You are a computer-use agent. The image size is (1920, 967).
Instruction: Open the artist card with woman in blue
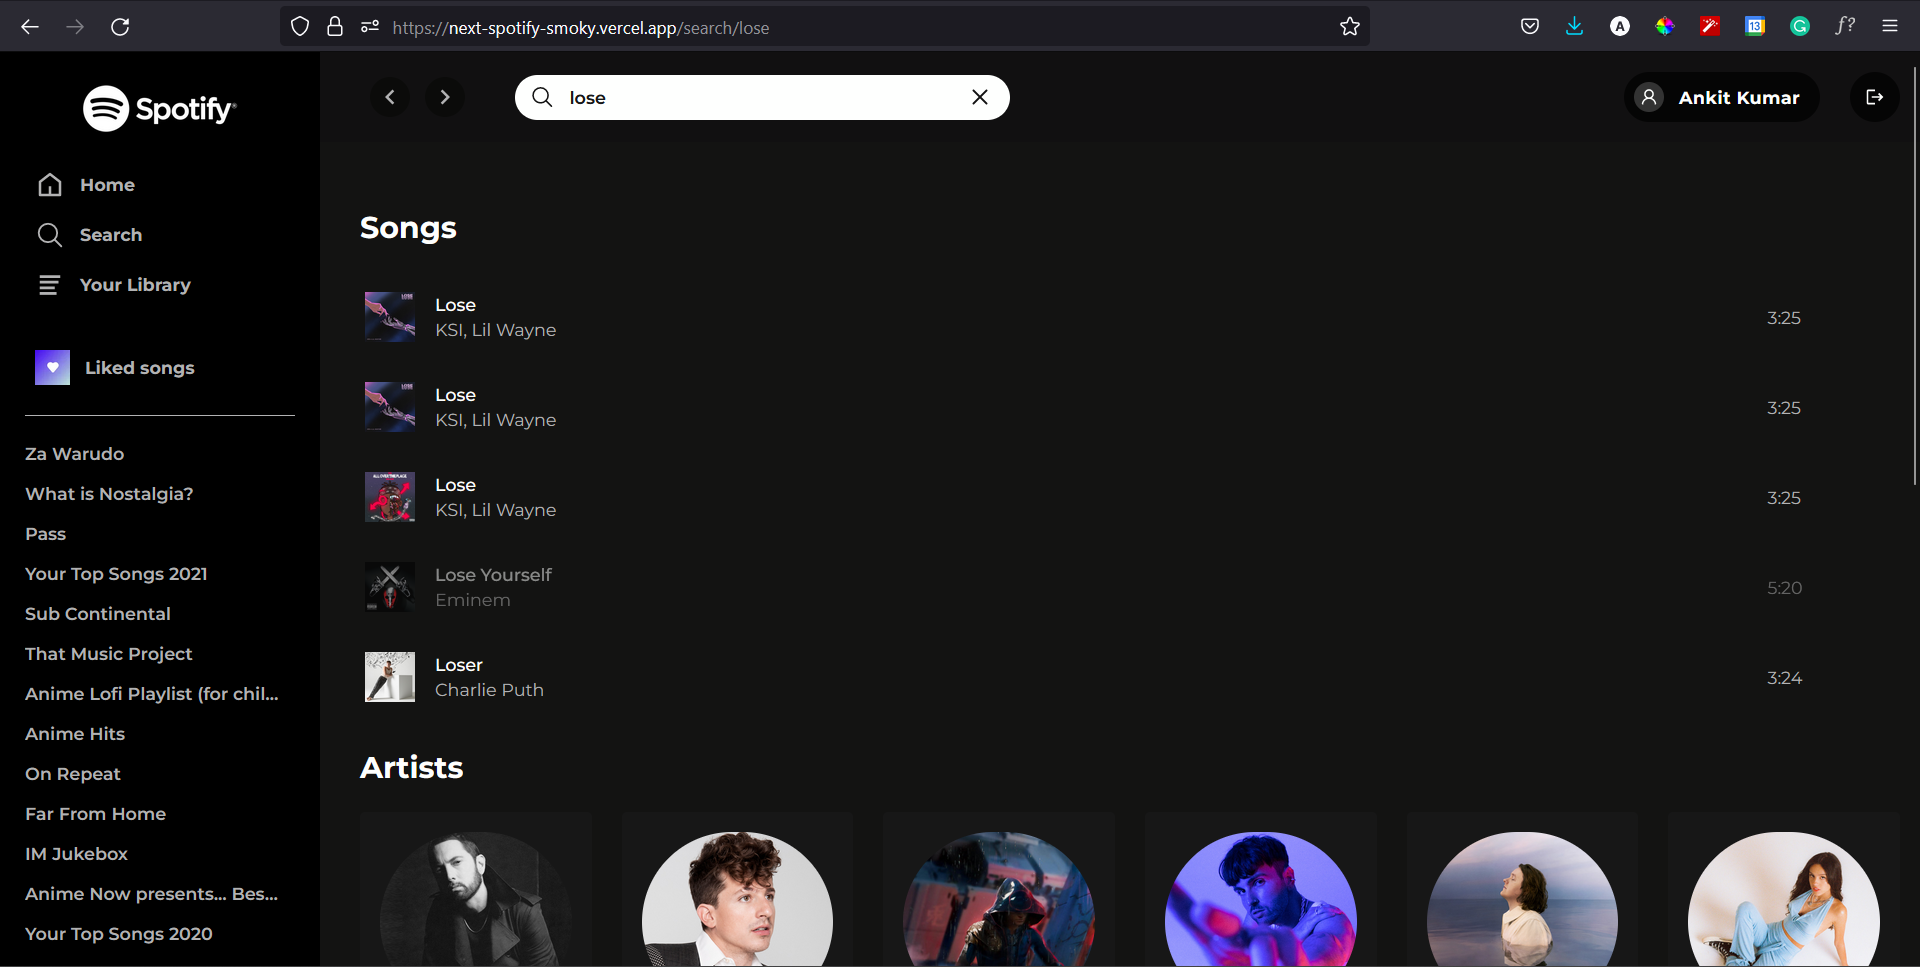tap(1784, 899)
